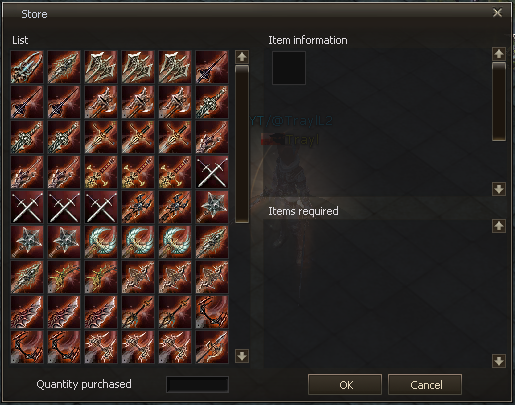Click the Item information scroll up arrow
The image size is (515, 405).
(499, 54)
